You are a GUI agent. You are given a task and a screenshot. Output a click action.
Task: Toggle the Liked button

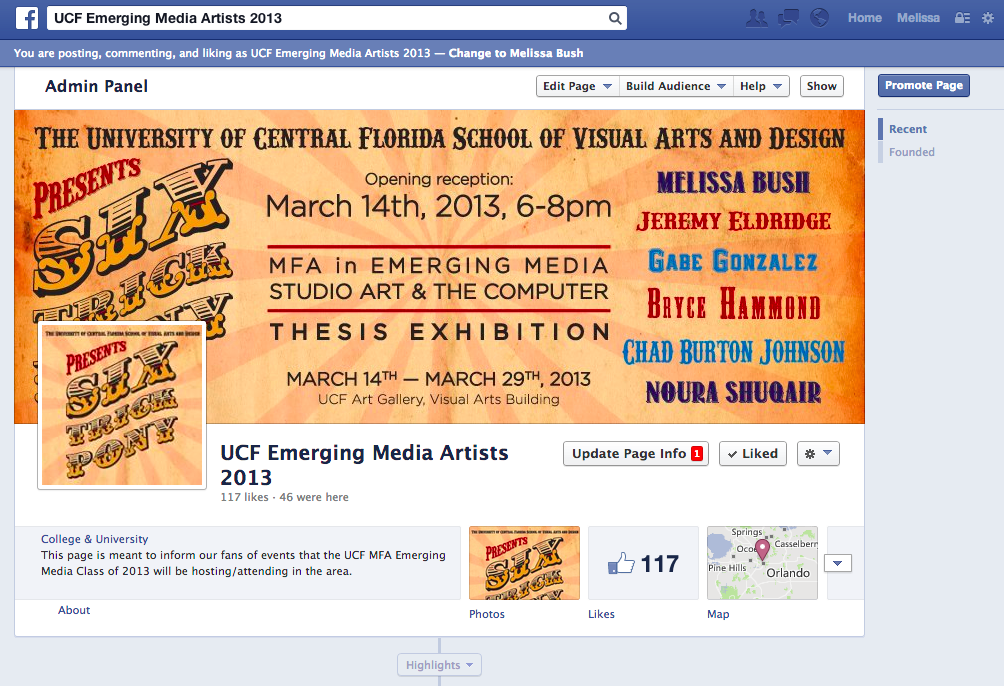coord(752,453)
